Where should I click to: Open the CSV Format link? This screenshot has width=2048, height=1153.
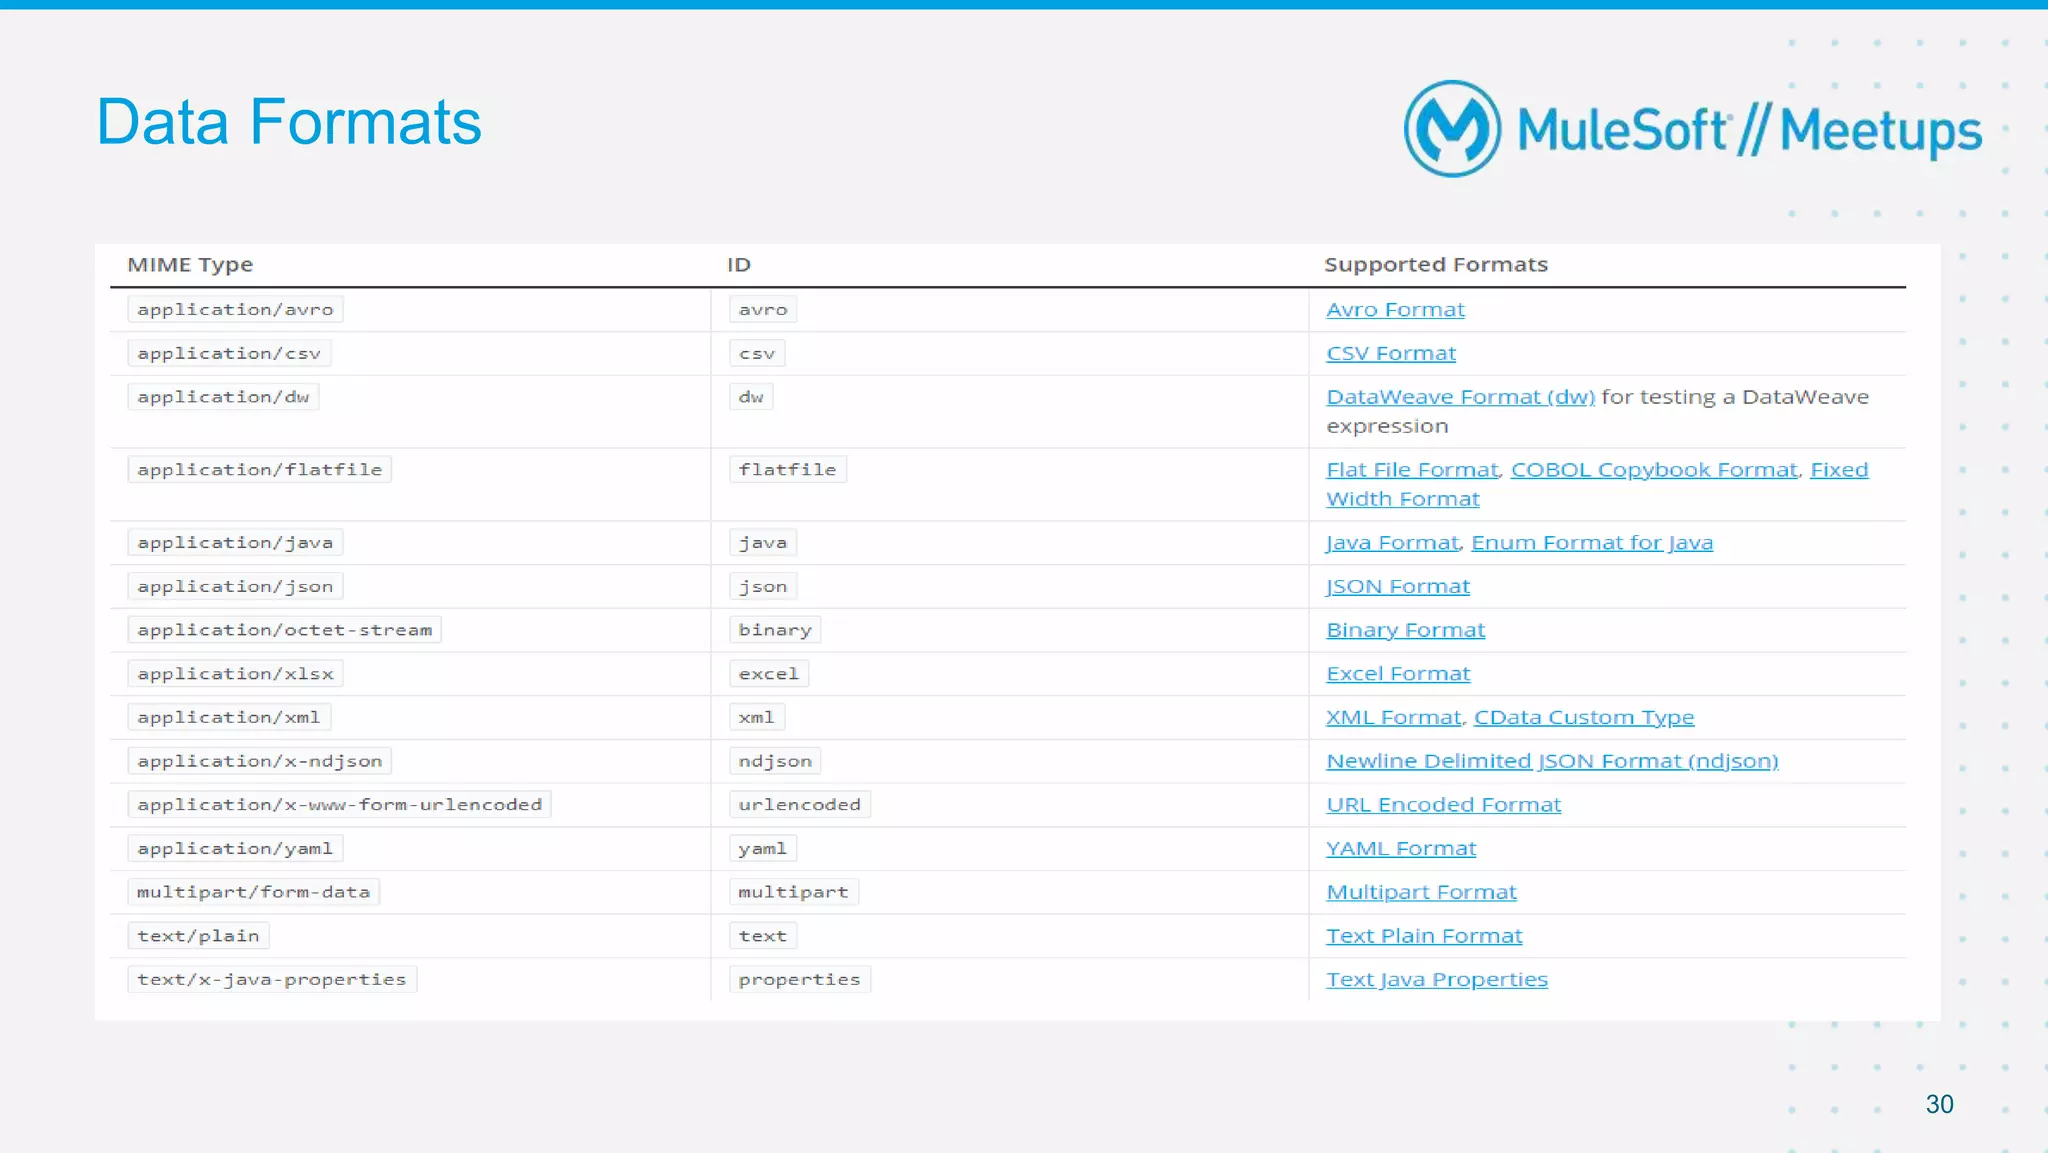coord(1391,353)
